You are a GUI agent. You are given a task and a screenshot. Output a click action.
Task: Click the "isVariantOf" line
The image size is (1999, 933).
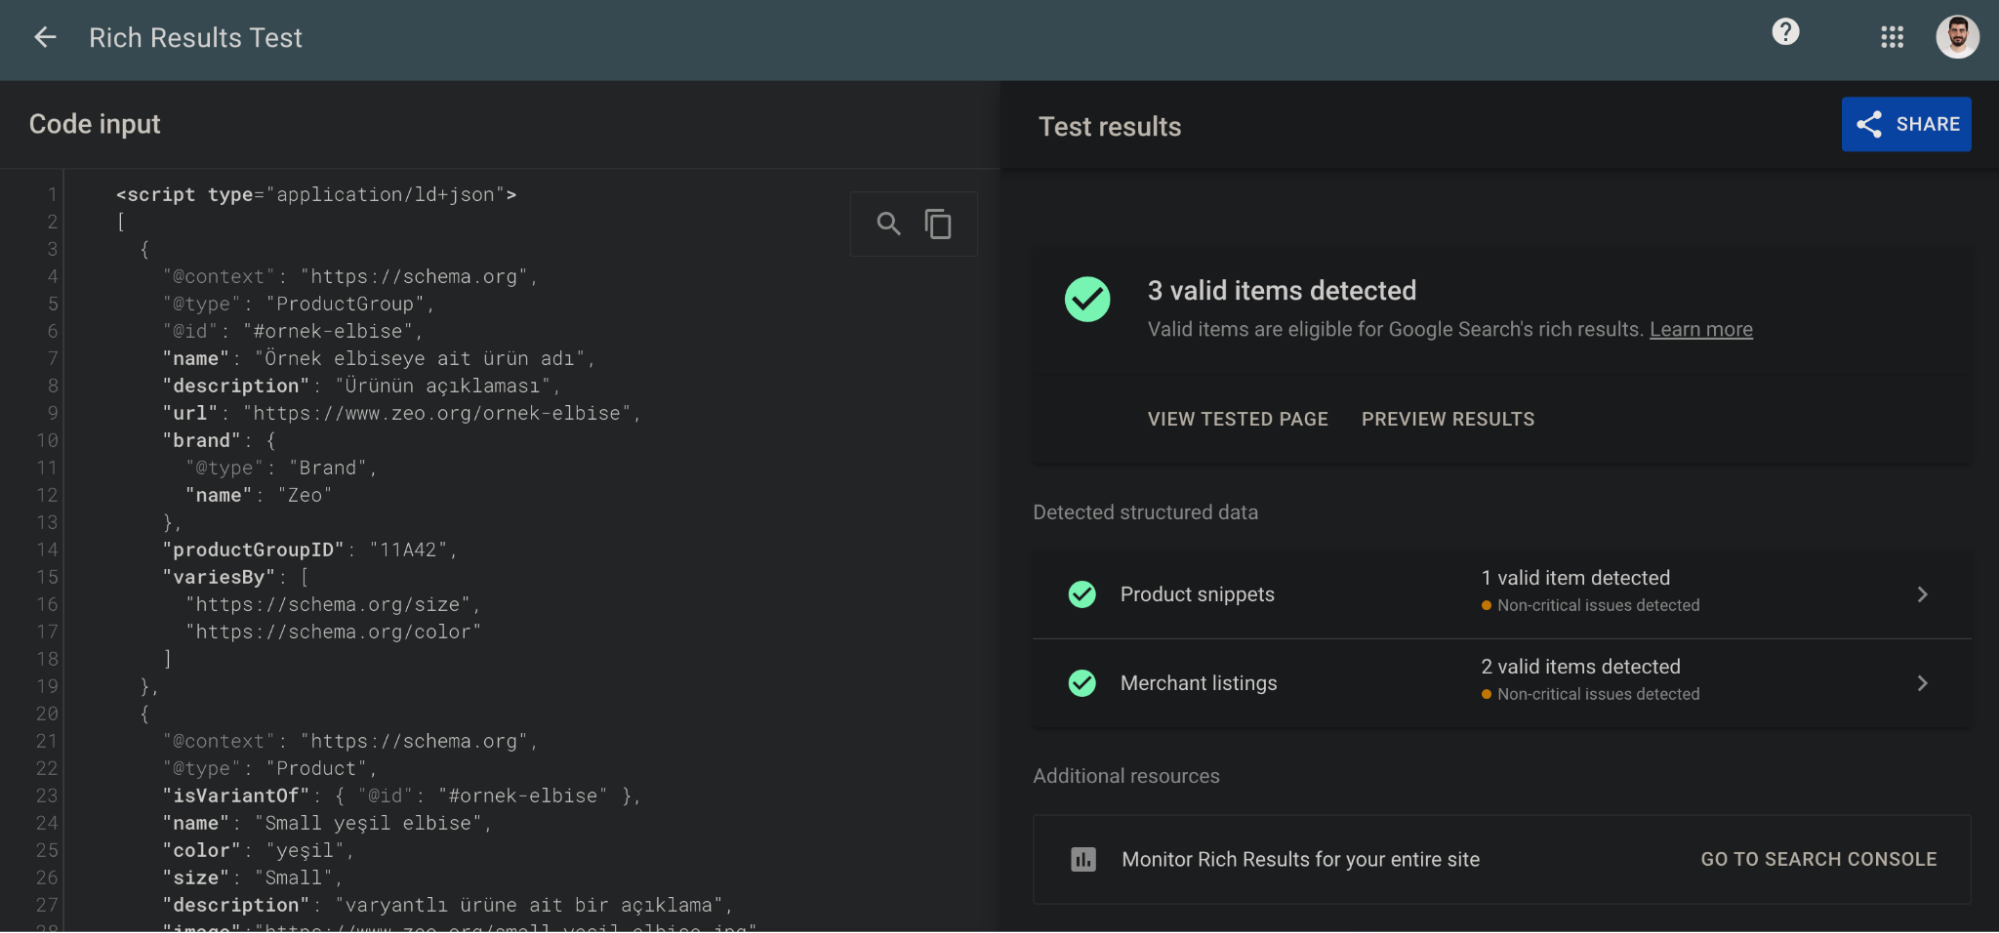tap(401, 795)
